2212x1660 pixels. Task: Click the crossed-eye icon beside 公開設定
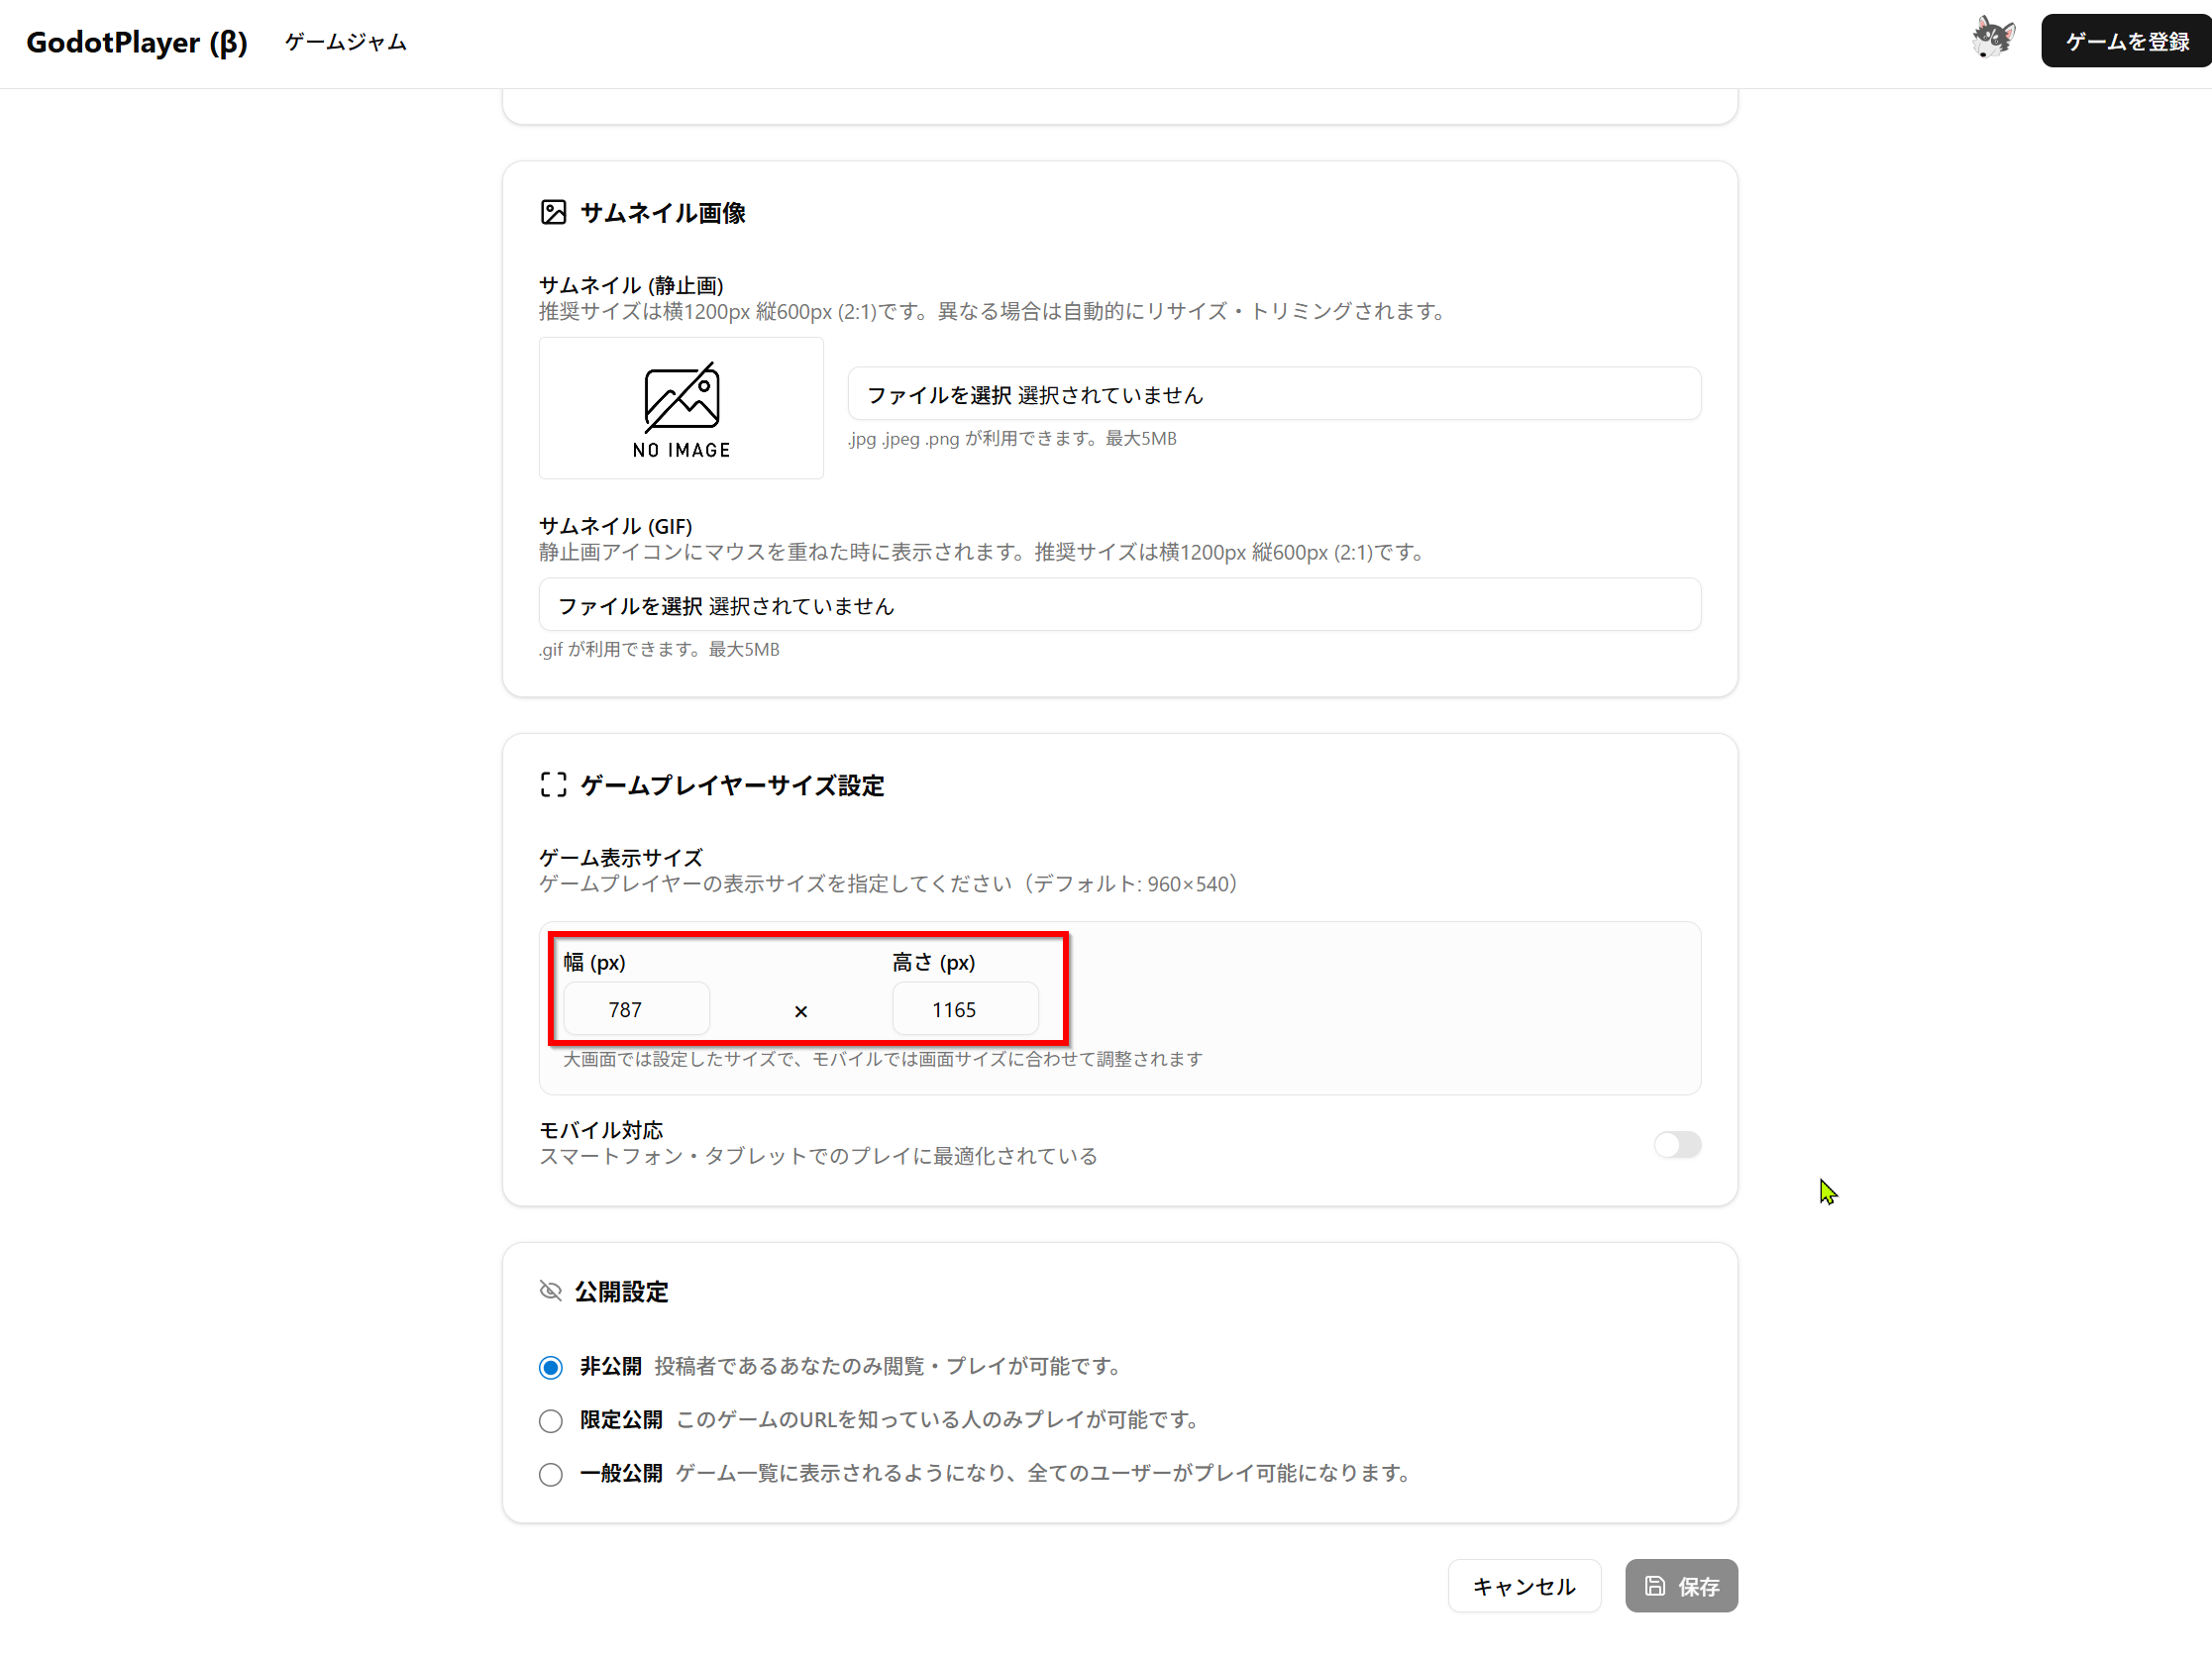550,1291
